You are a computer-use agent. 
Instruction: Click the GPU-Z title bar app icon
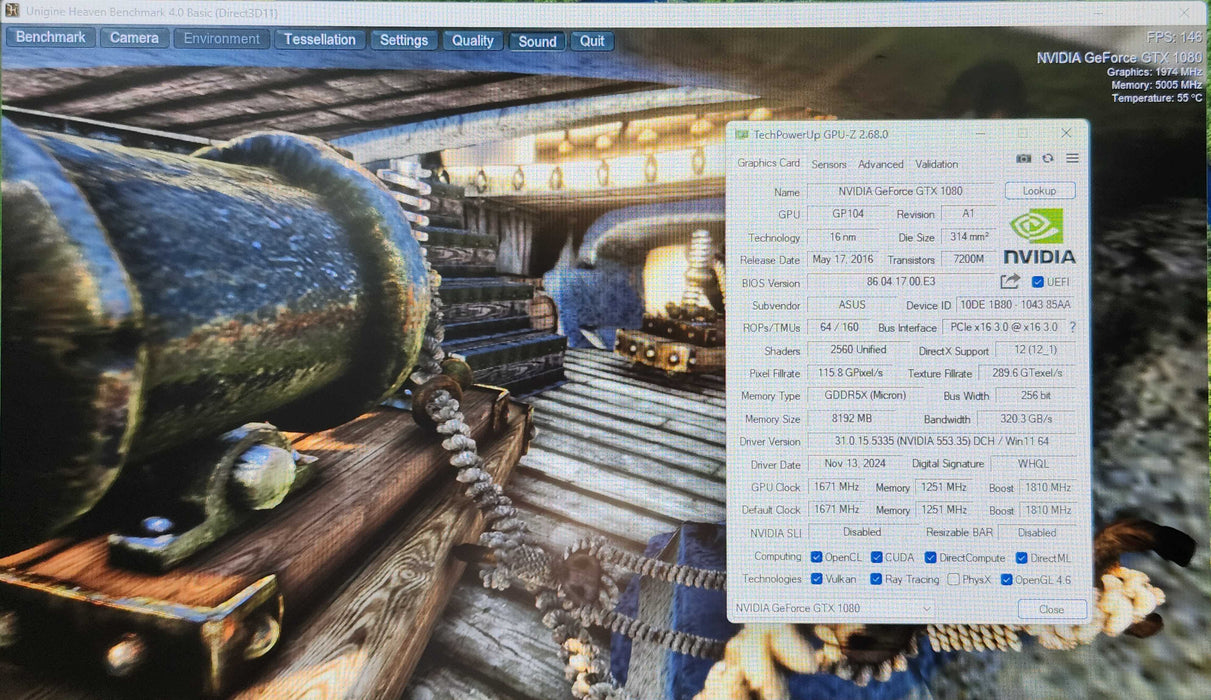coord(741,134)
